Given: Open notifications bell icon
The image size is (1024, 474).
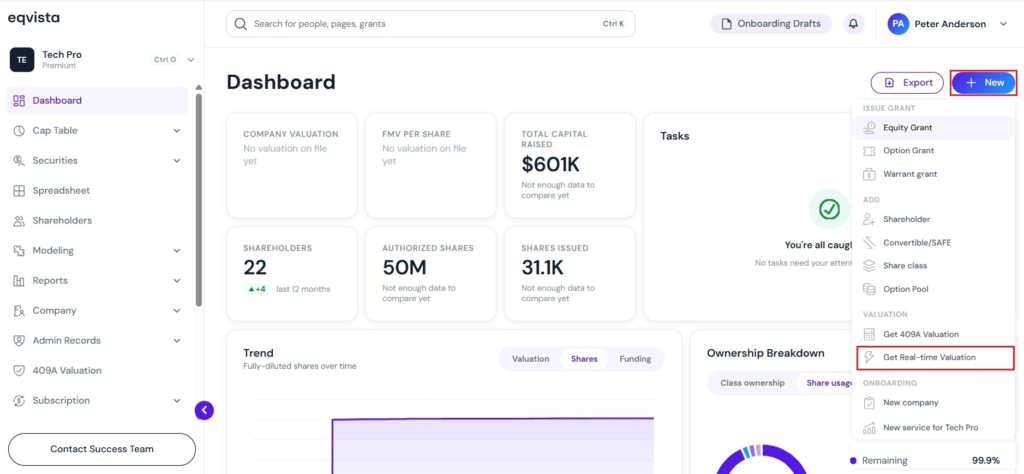Looking at the screenshot, I should coord(853,24).
